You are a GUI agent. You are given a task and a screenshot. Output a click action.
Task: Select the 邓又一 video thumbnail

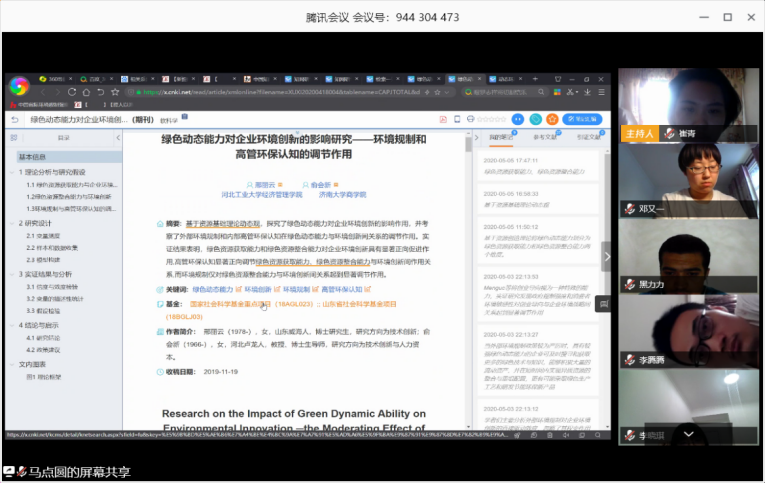689,180
